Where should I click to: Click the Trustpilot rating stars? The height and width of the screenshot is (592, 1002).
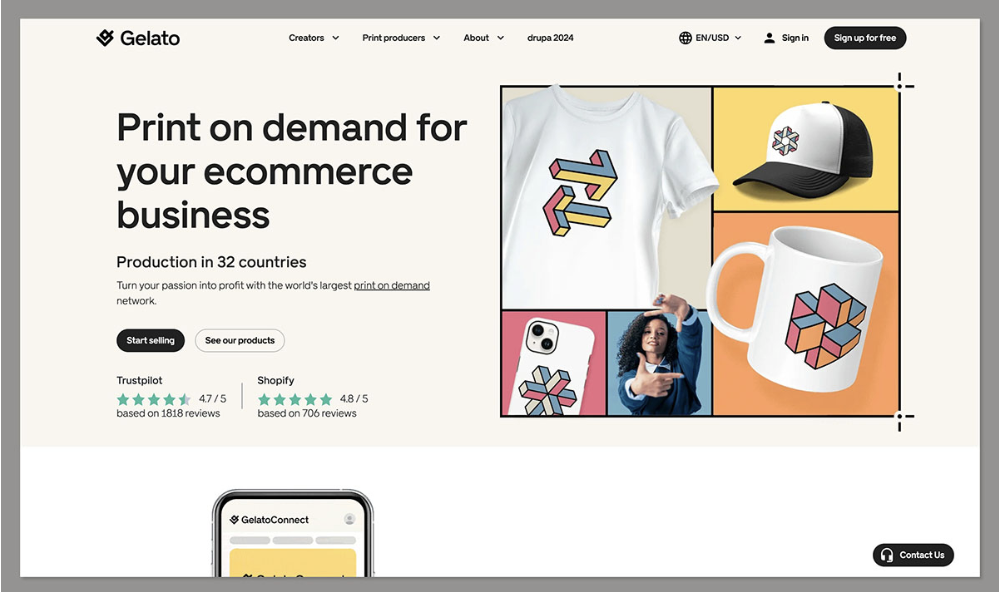pyautogui.click(x=153, y=399)
